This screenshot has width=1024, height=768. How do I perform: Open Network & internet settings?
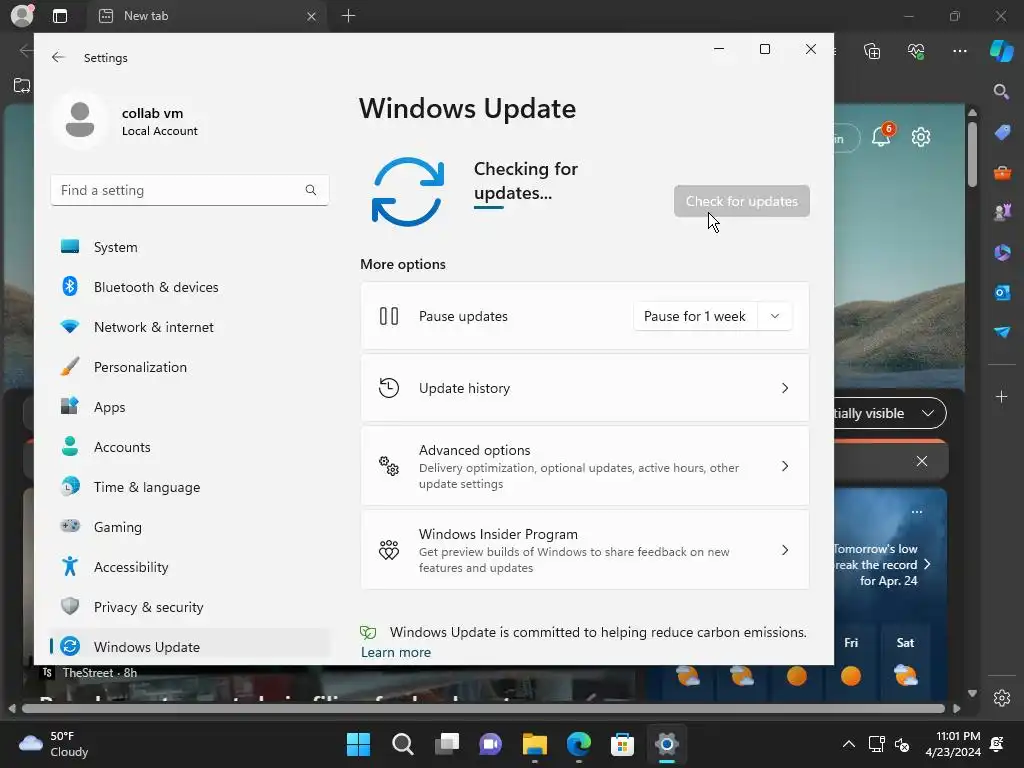click(189, 327)
